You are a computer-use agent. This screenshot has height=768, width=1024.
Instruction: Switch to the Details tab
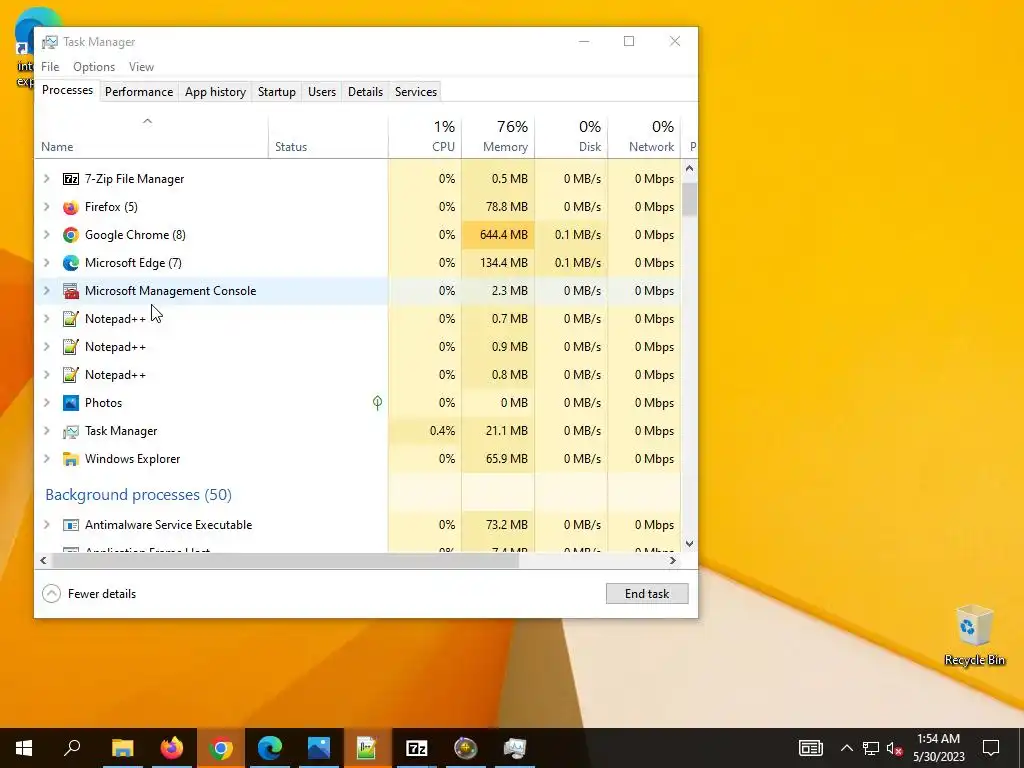coord(365,91)
